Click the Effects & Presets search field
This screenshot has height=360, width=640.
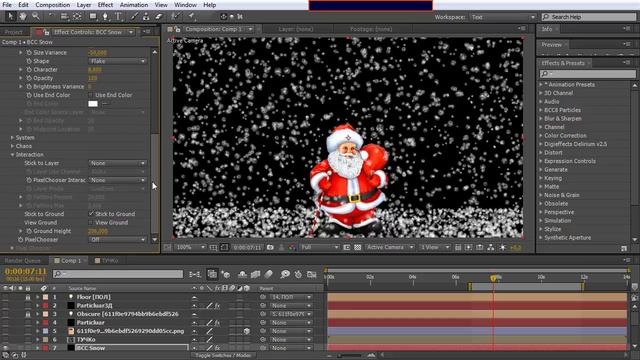pyautogui.click(x=588, y=74)
